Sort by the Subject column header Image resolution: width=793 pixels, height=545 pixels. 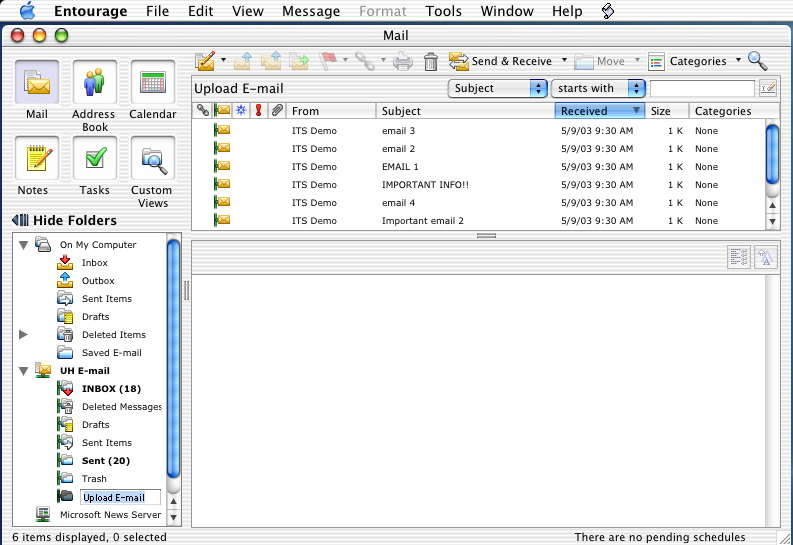[465, 111]
